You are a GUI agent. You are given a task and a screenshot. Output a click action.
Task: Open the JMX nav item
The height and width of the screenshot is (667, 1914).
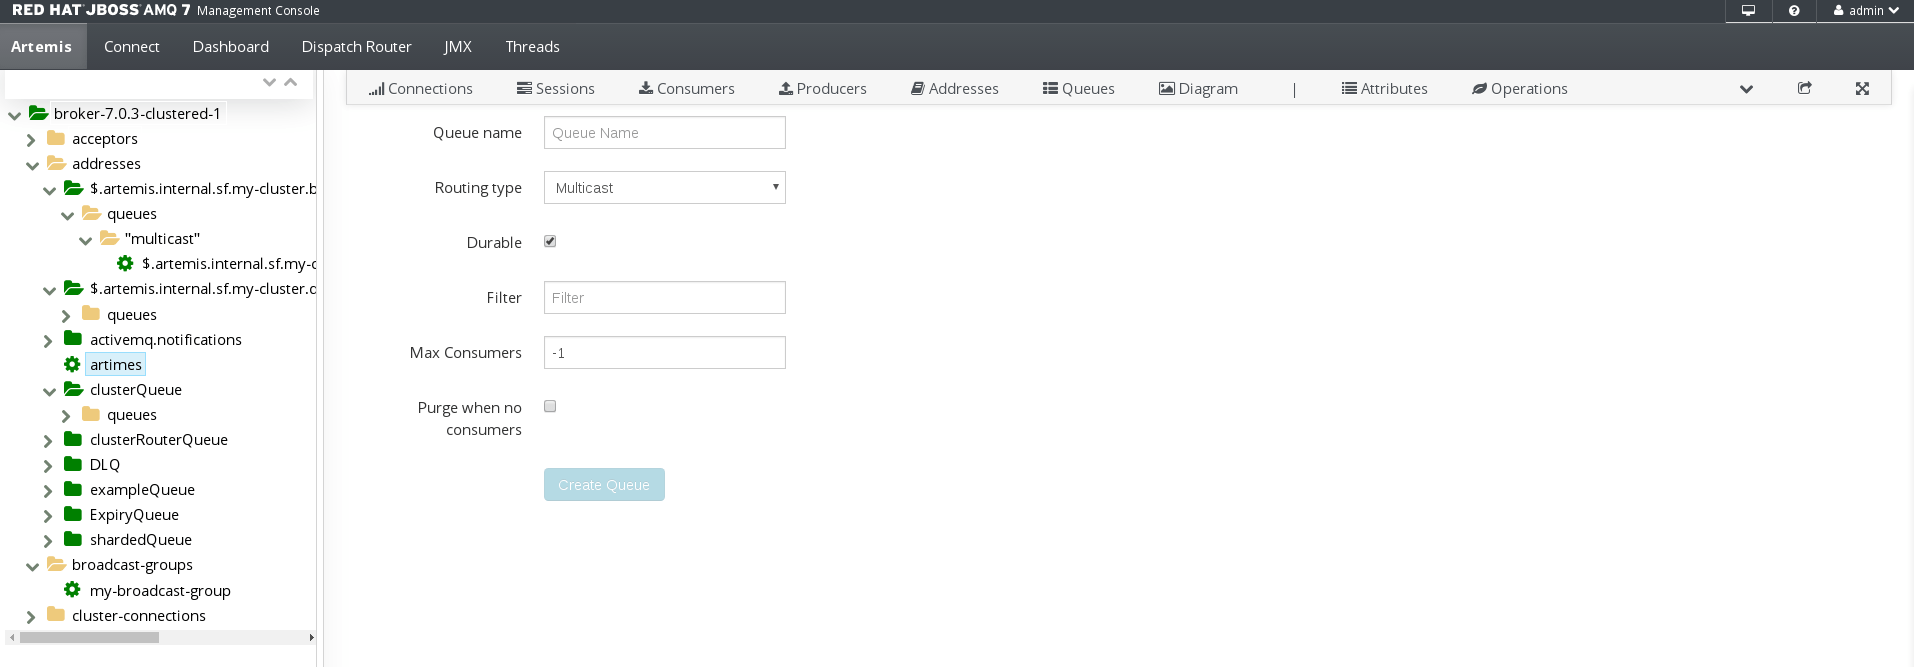click(458, 46)
